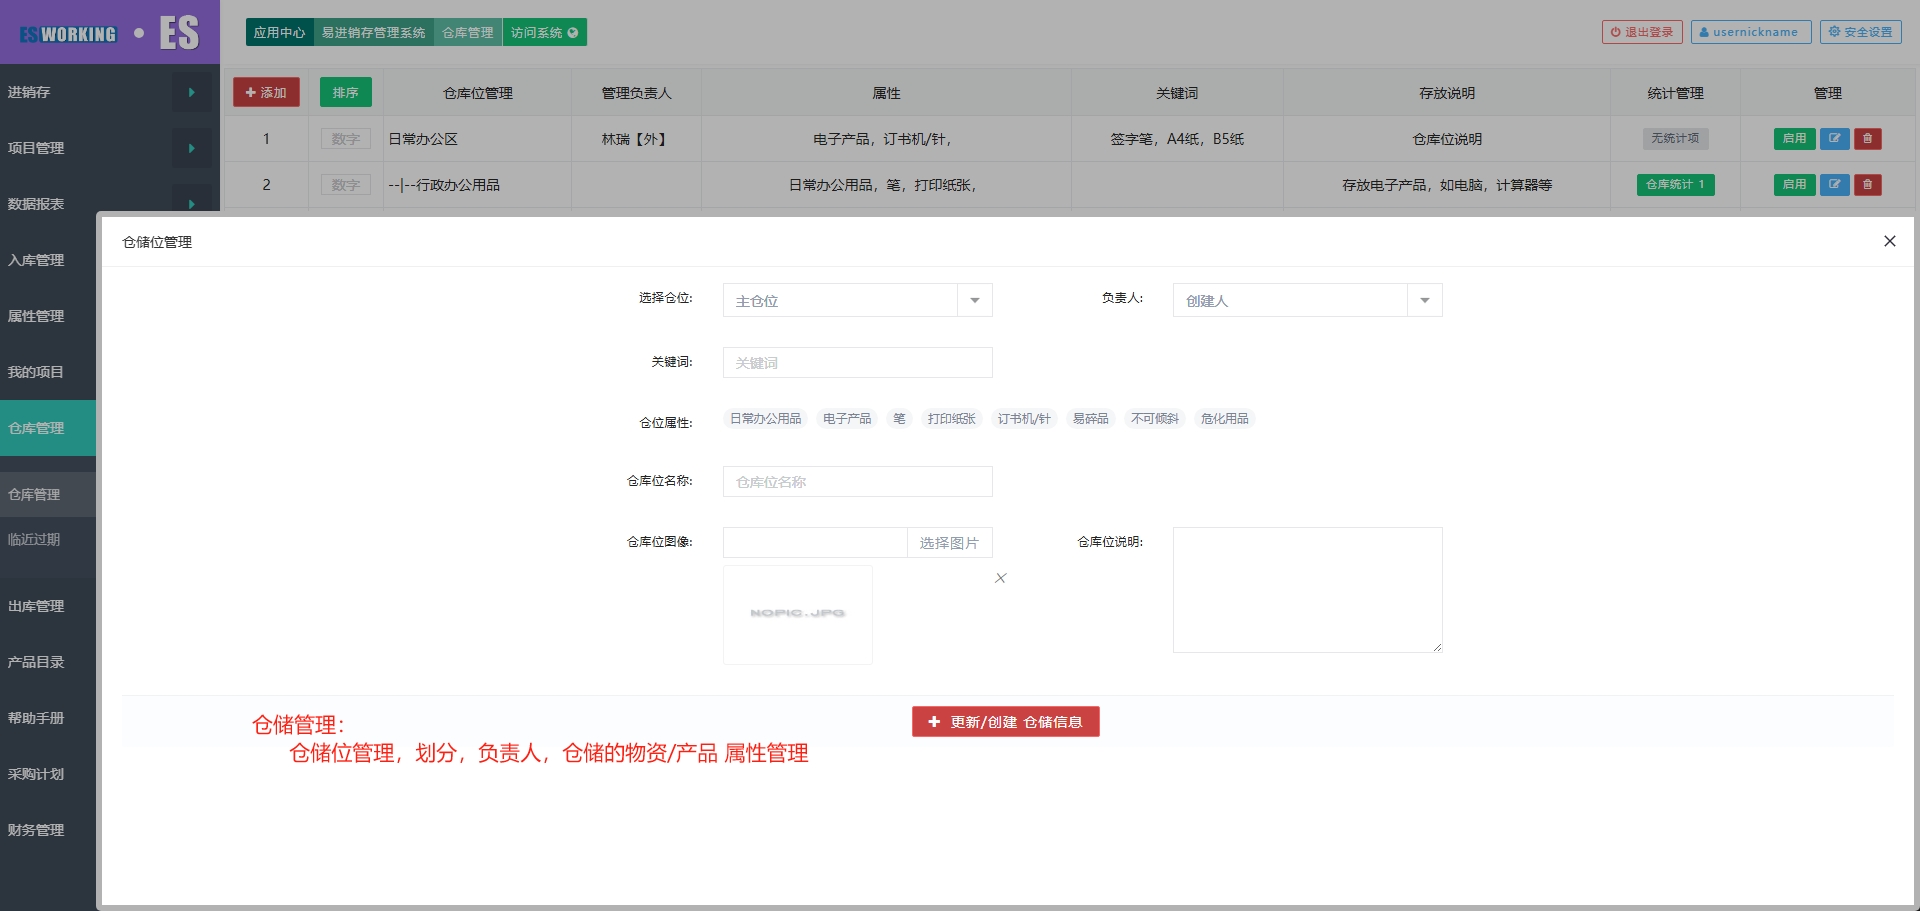Expand the 项目管理 sidebar arrow

point(191,148)
